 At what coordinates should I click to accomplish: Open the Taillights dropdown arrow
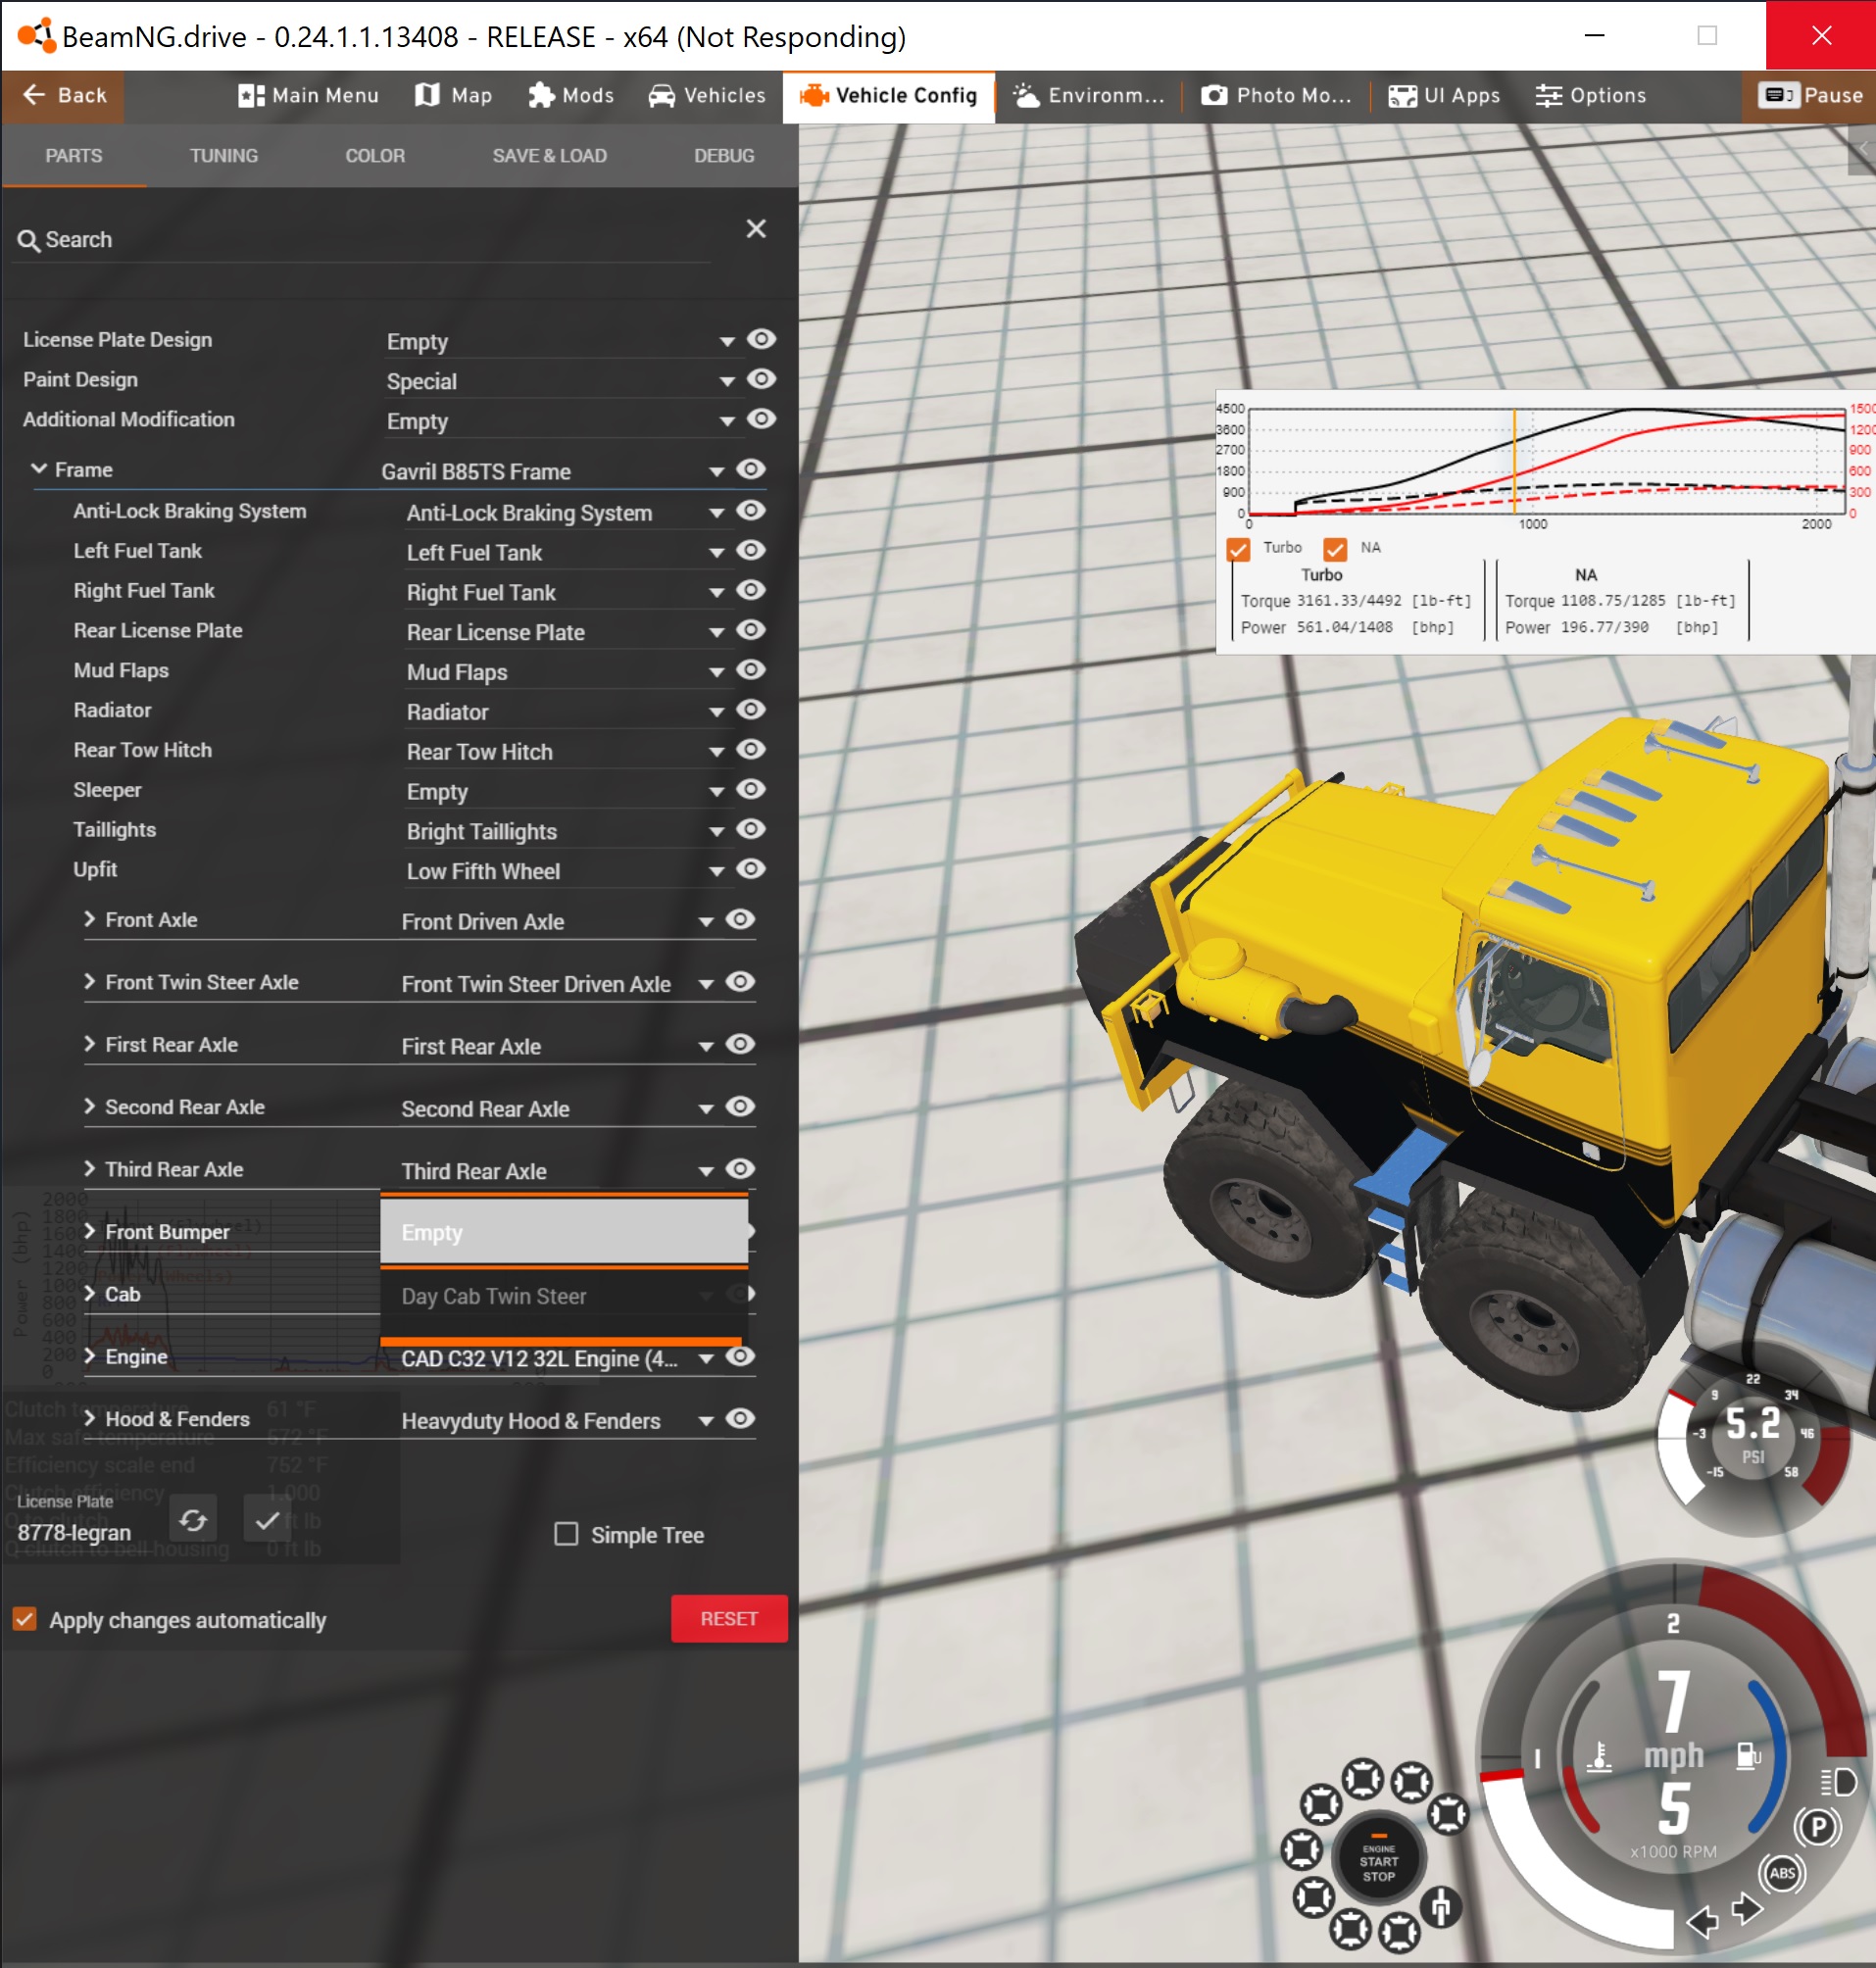coord(716,832)
